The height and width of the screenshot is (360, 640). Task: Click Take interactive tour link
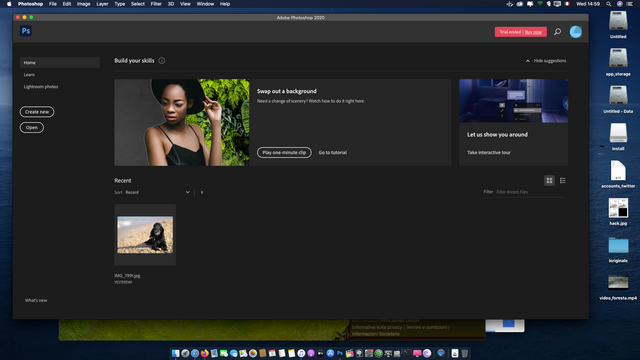(489, 152)
